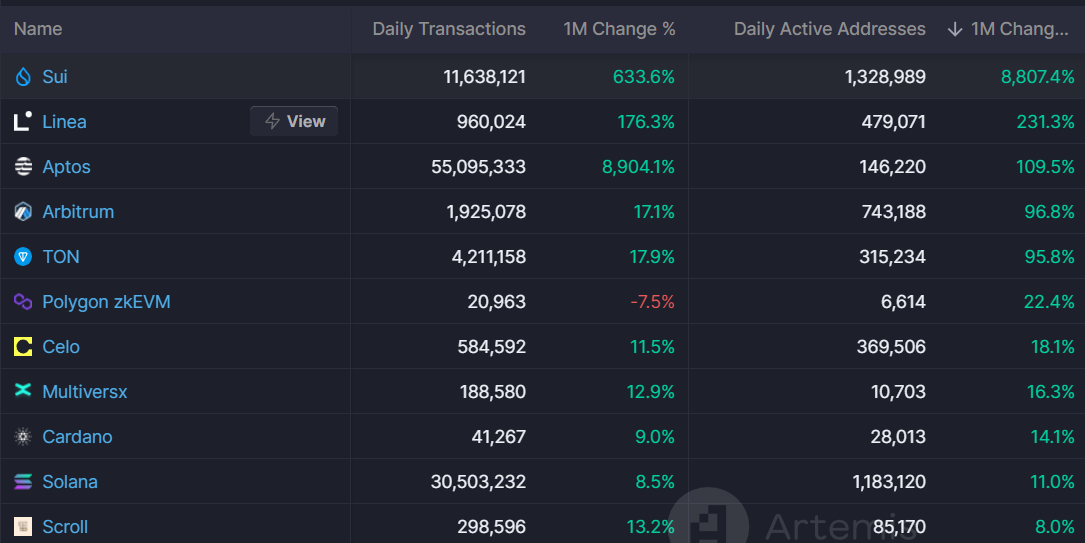
Task: Sort by transactions 1M Change % header
Action: tap(619, 29)
